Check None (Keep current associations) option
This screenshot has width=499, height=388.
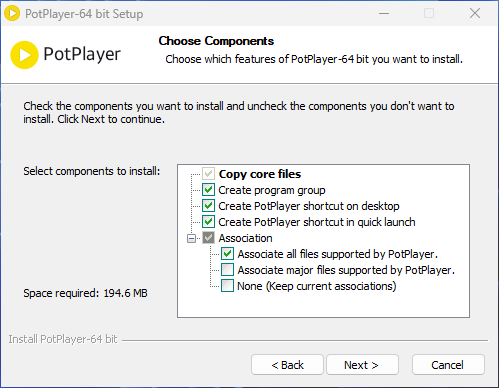click(227, 286)
